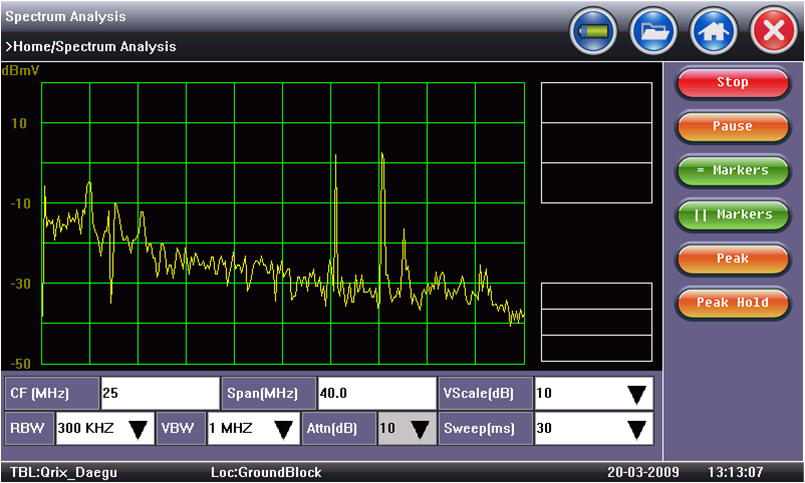Check the battery status icon
The width and height of the screenshot is (805, 483).
coord(593,31)
